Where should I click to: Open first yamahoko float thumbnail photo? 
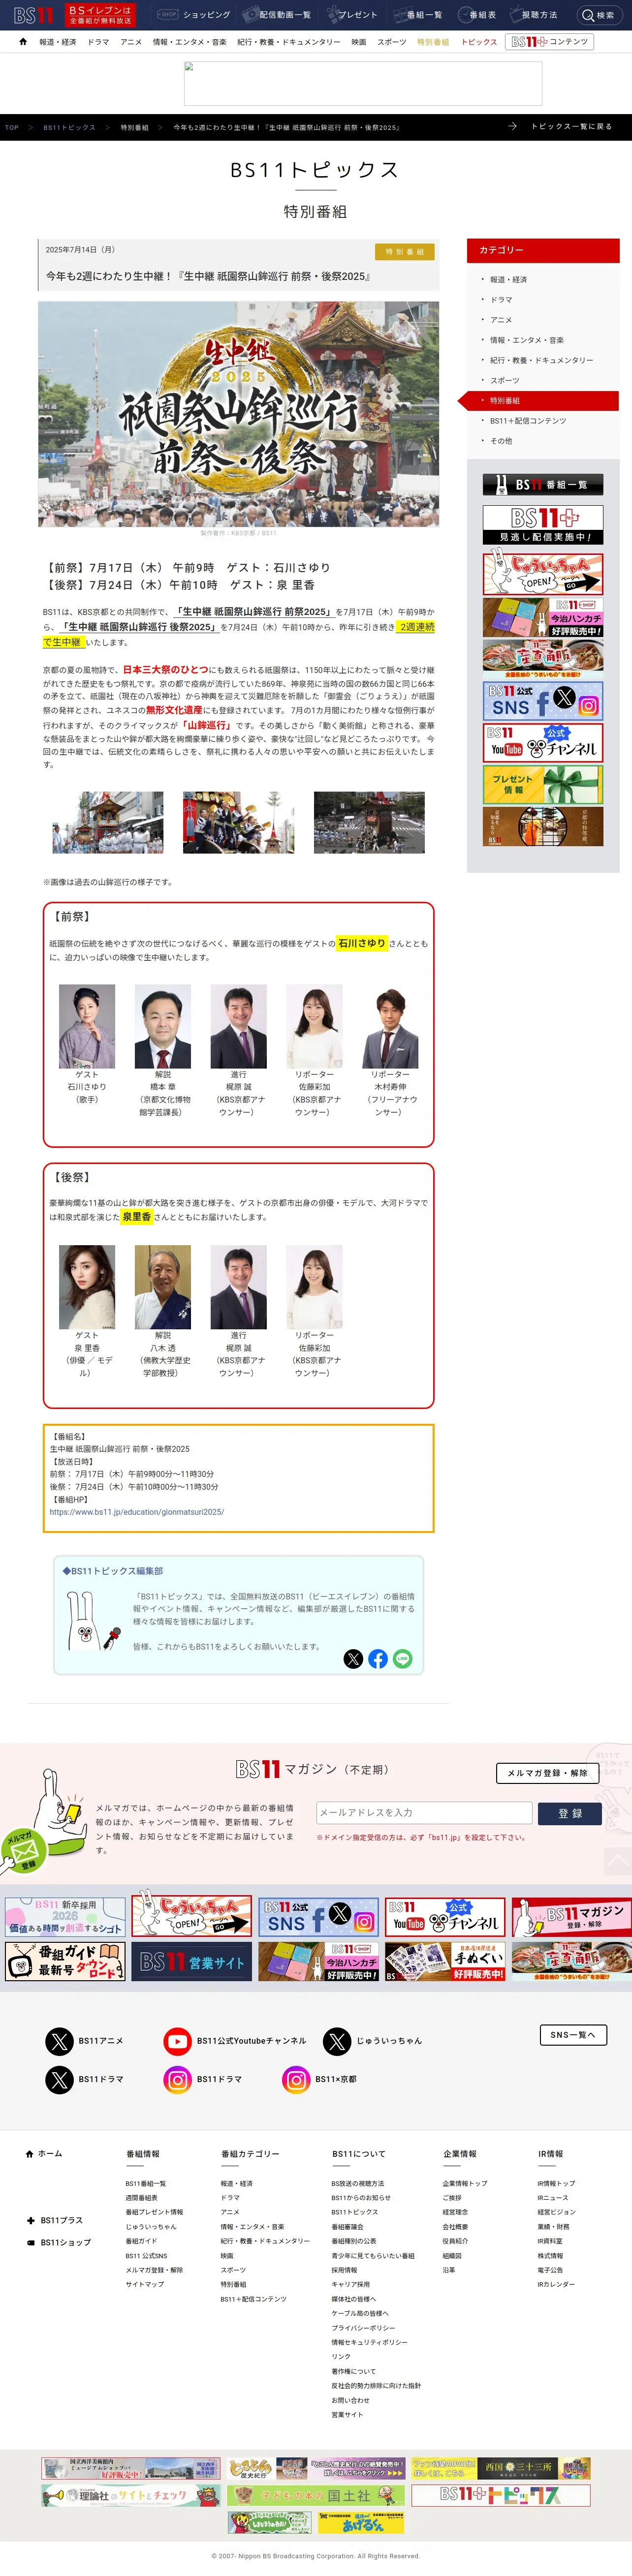108,822
